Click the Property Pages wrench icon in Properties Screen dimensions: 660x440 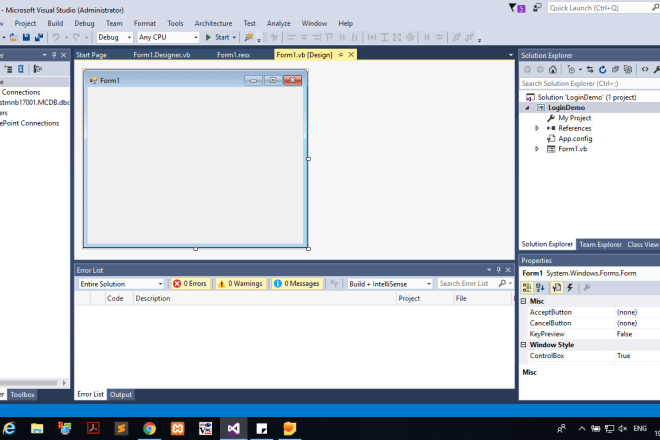[x=586, y=288]
